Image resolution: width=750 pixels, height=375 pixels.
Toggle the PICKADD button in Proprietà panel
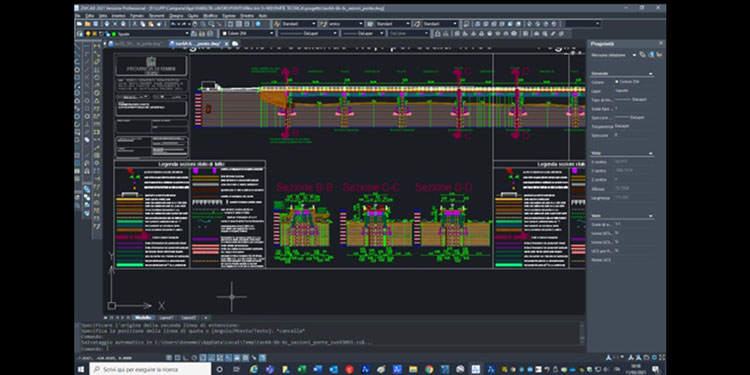click(642, 55)
